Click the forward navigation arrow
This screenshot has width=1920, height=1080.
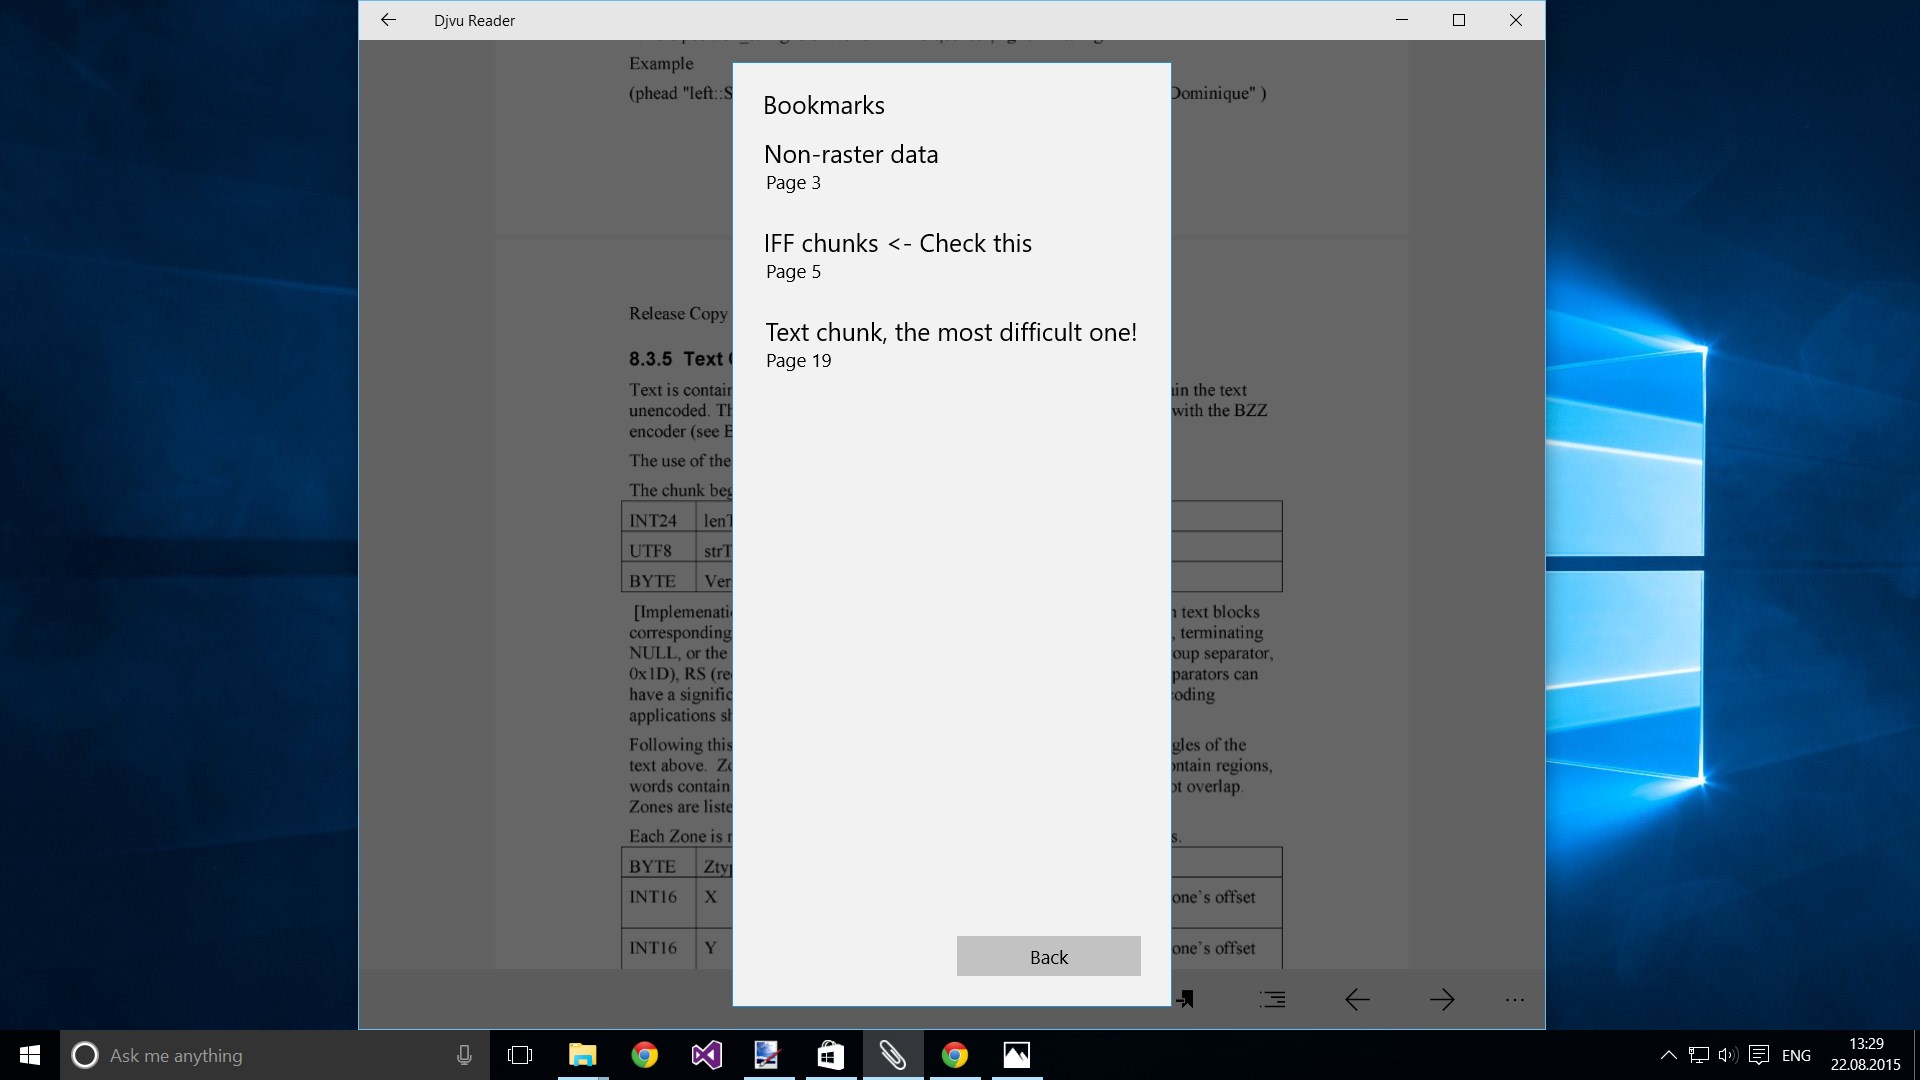pyautogui.click(x=1439, y=998)
